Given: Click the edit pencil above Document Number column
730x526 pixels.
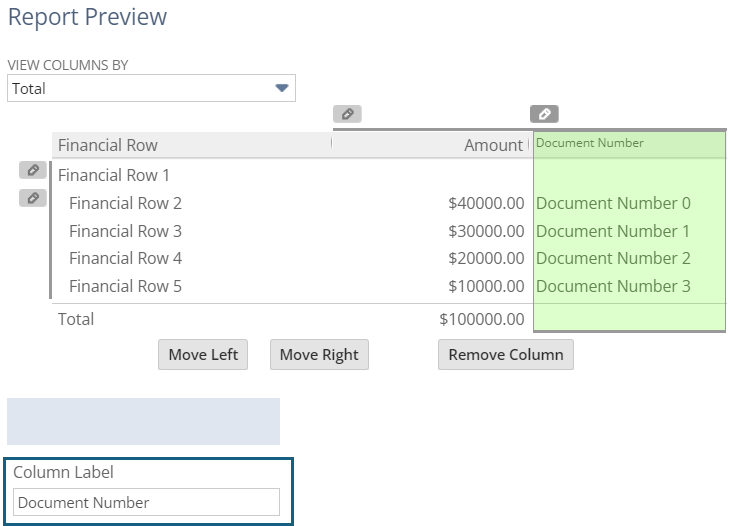Looking at the screenshot, I should [544, 114].
